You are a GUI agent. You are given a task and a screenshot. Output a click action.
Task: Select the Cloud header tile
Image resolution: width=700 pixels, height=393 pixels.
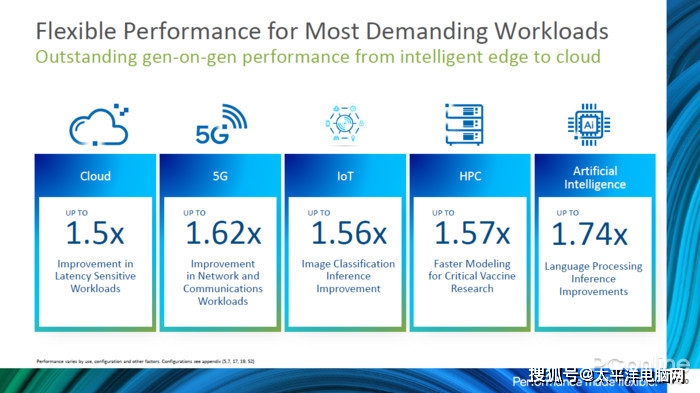point(95,176)
